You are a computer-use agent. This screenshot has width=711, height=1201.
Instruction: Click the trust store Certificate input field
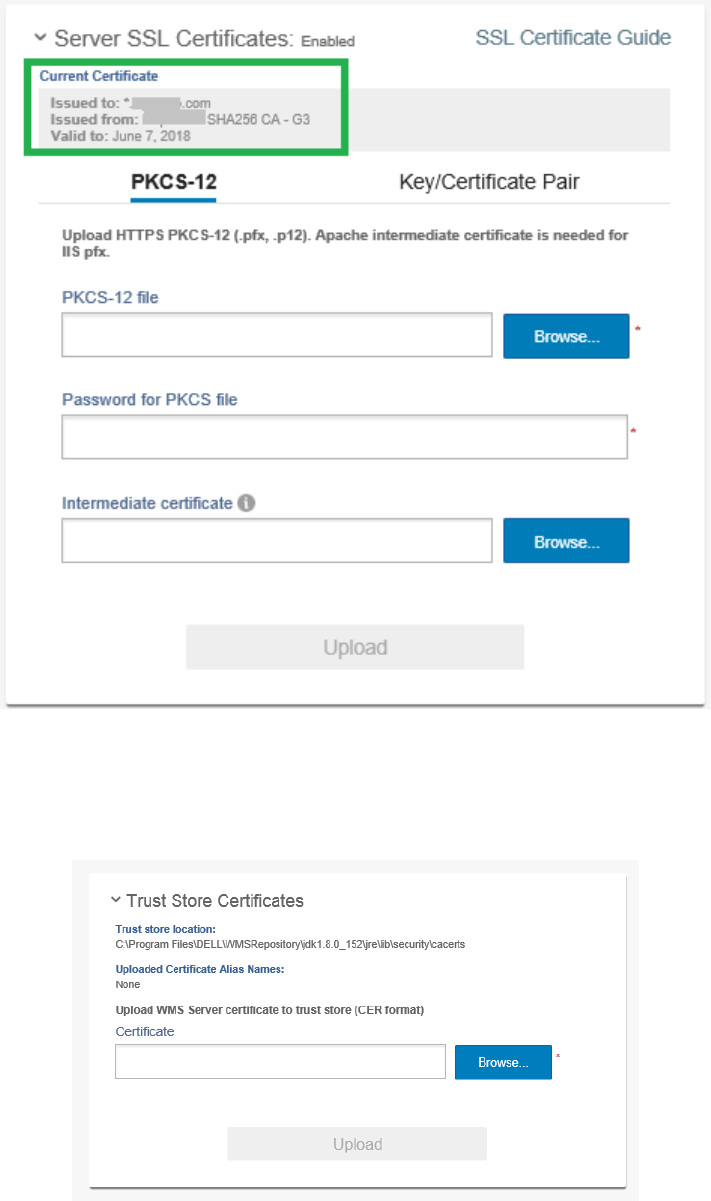pos(280,1062)
